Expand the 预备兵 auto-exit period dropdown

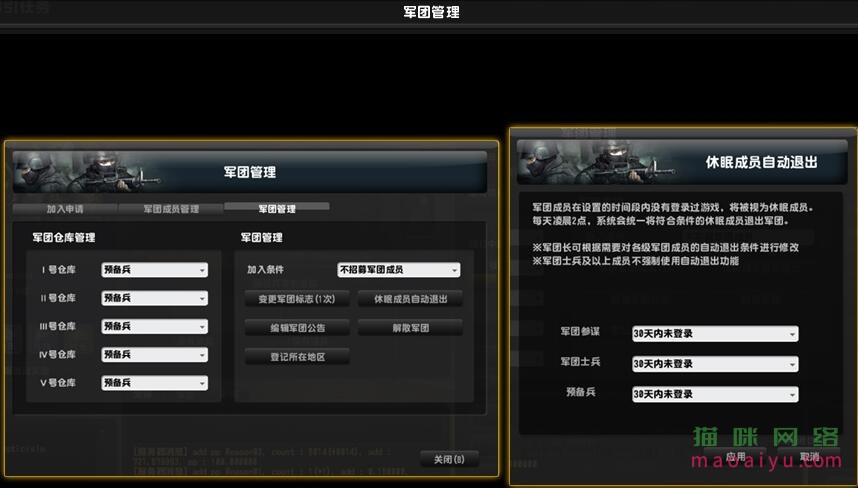coord(715,394)
